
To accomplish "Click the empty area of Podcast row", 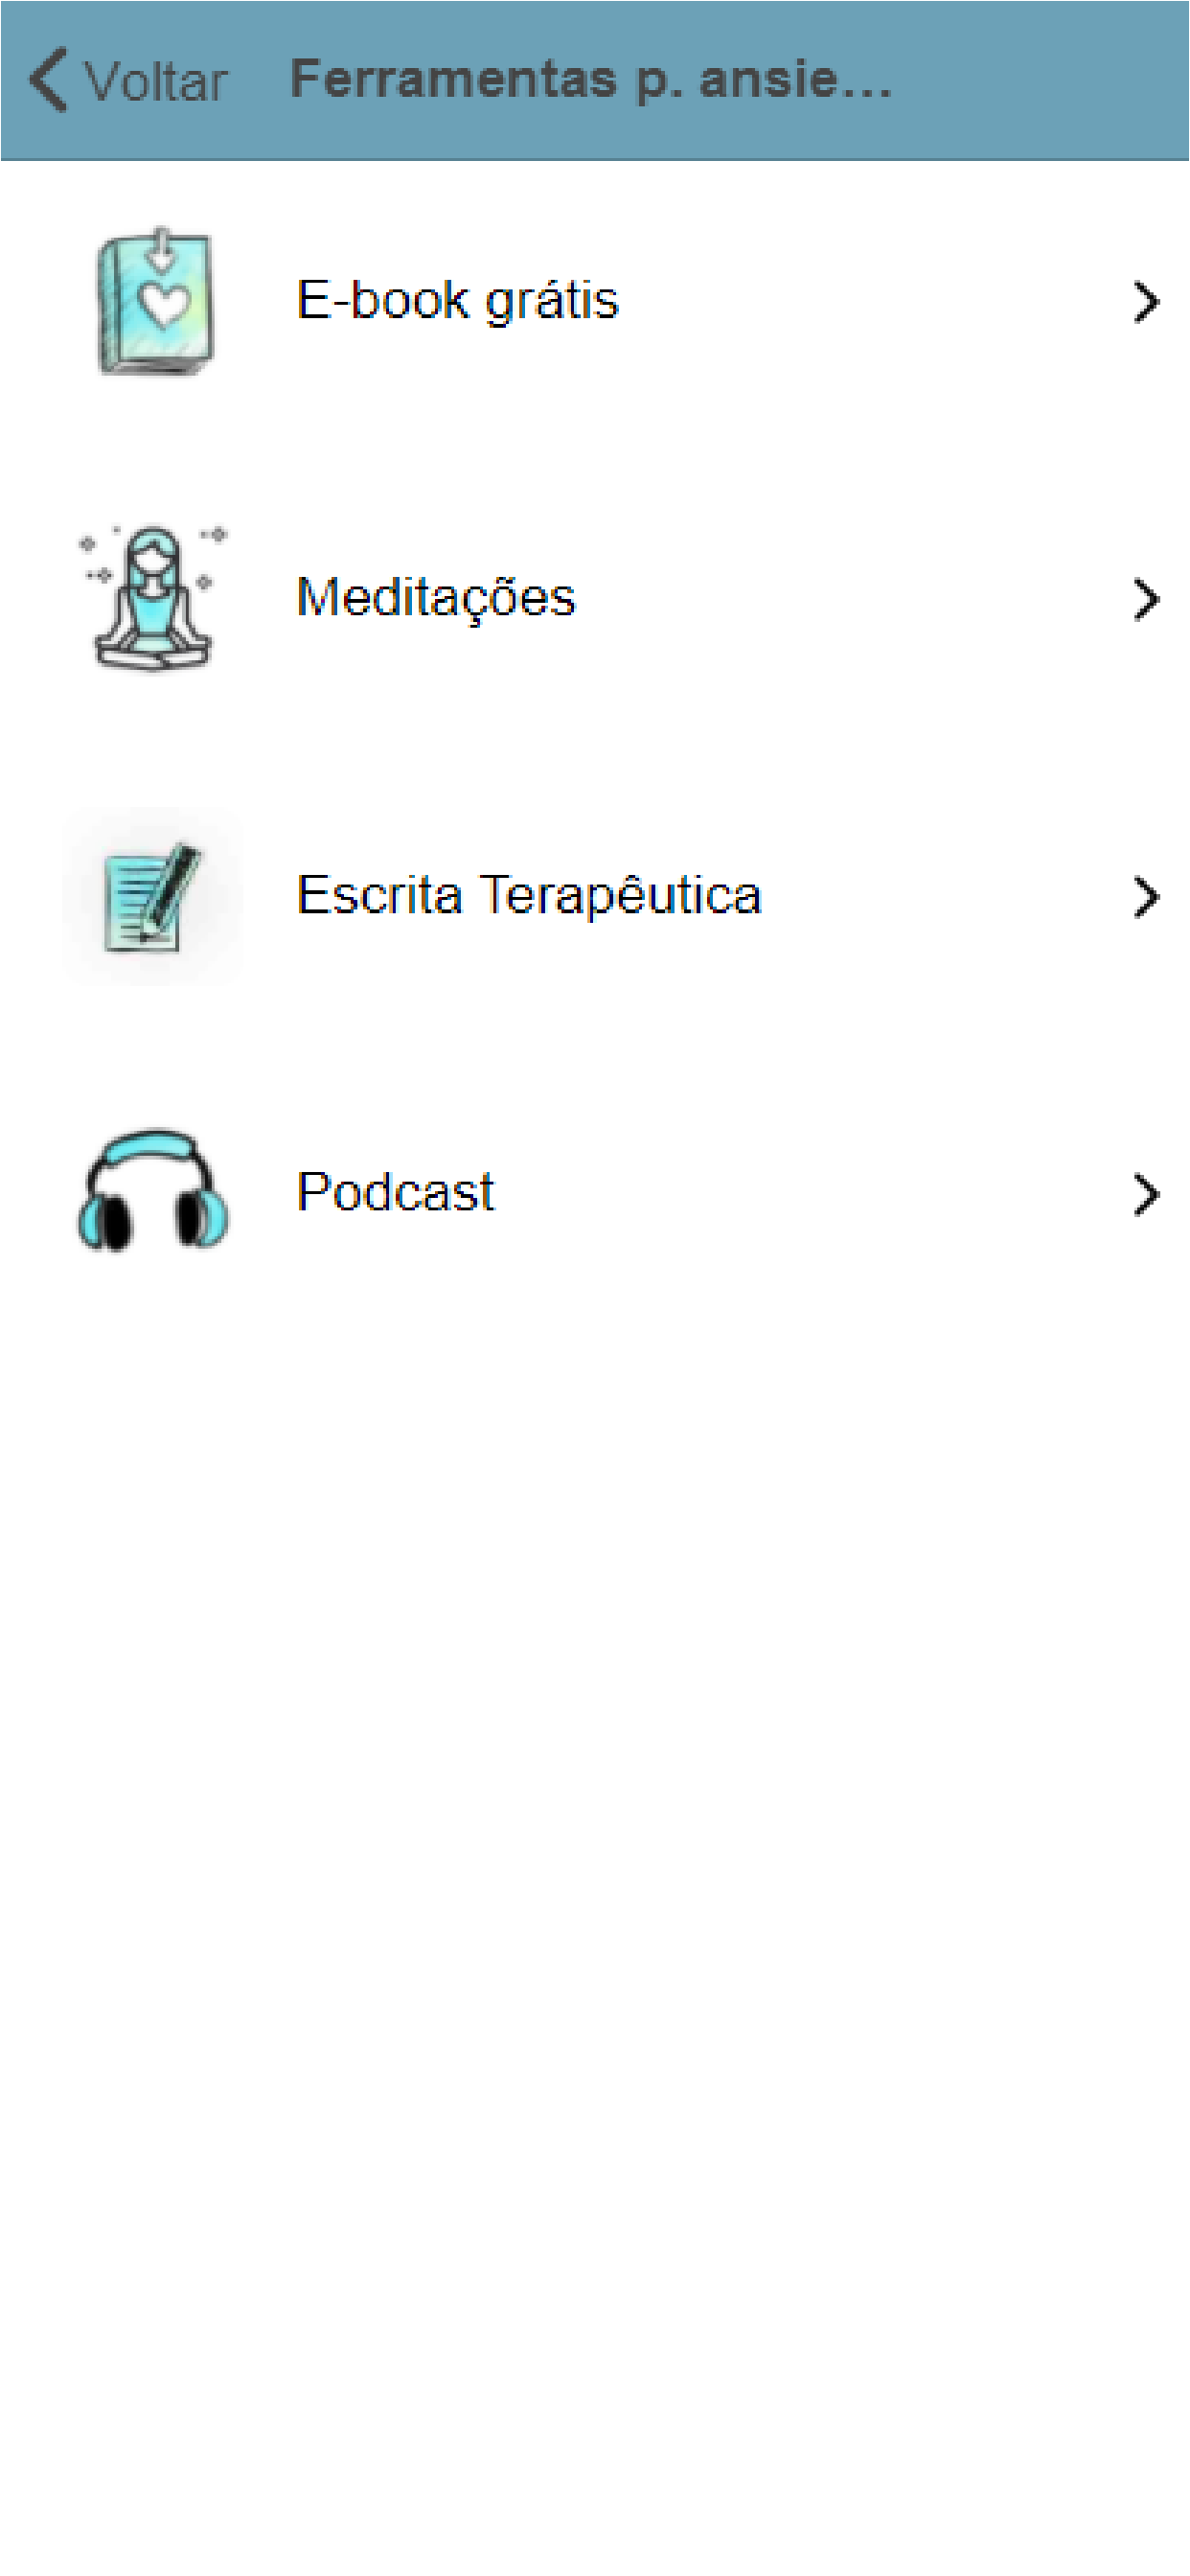I will (x=810, y=1192).
